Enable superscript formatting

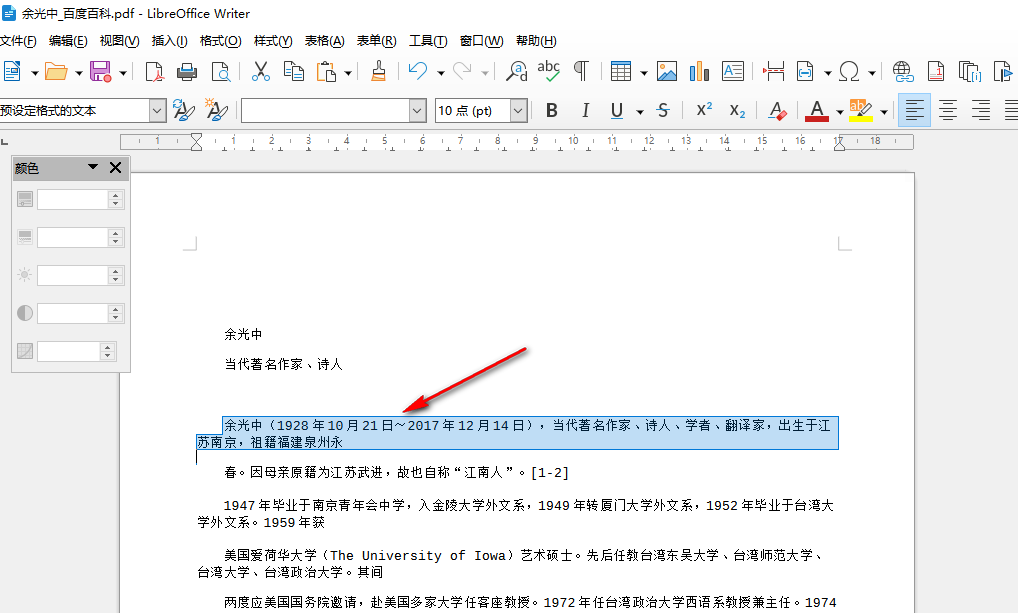[706, 110]
